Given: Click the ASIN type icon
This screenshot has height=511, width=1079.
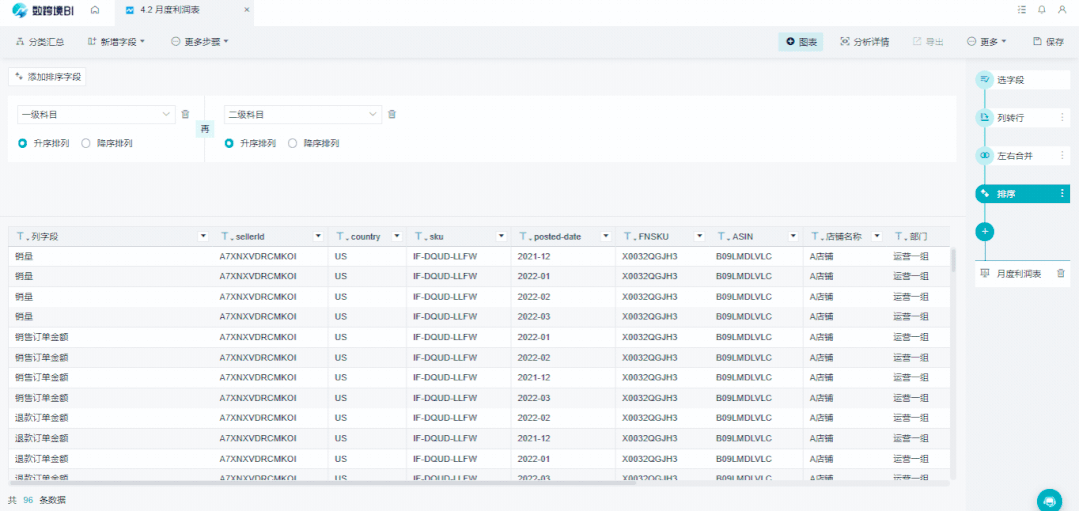Looking at the screenshot, I should tap(723, 236).
